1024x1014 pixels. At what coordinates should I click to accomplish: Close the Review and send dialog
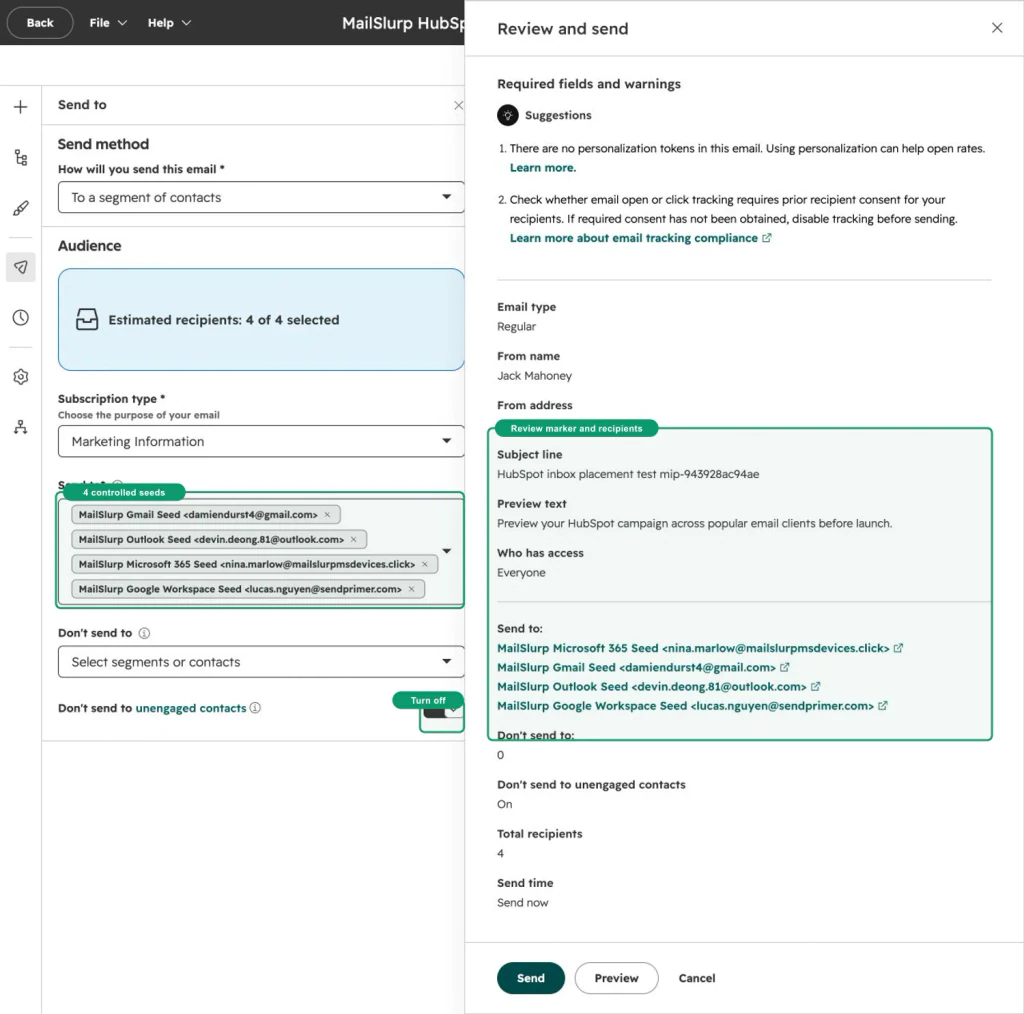point(997,28)
